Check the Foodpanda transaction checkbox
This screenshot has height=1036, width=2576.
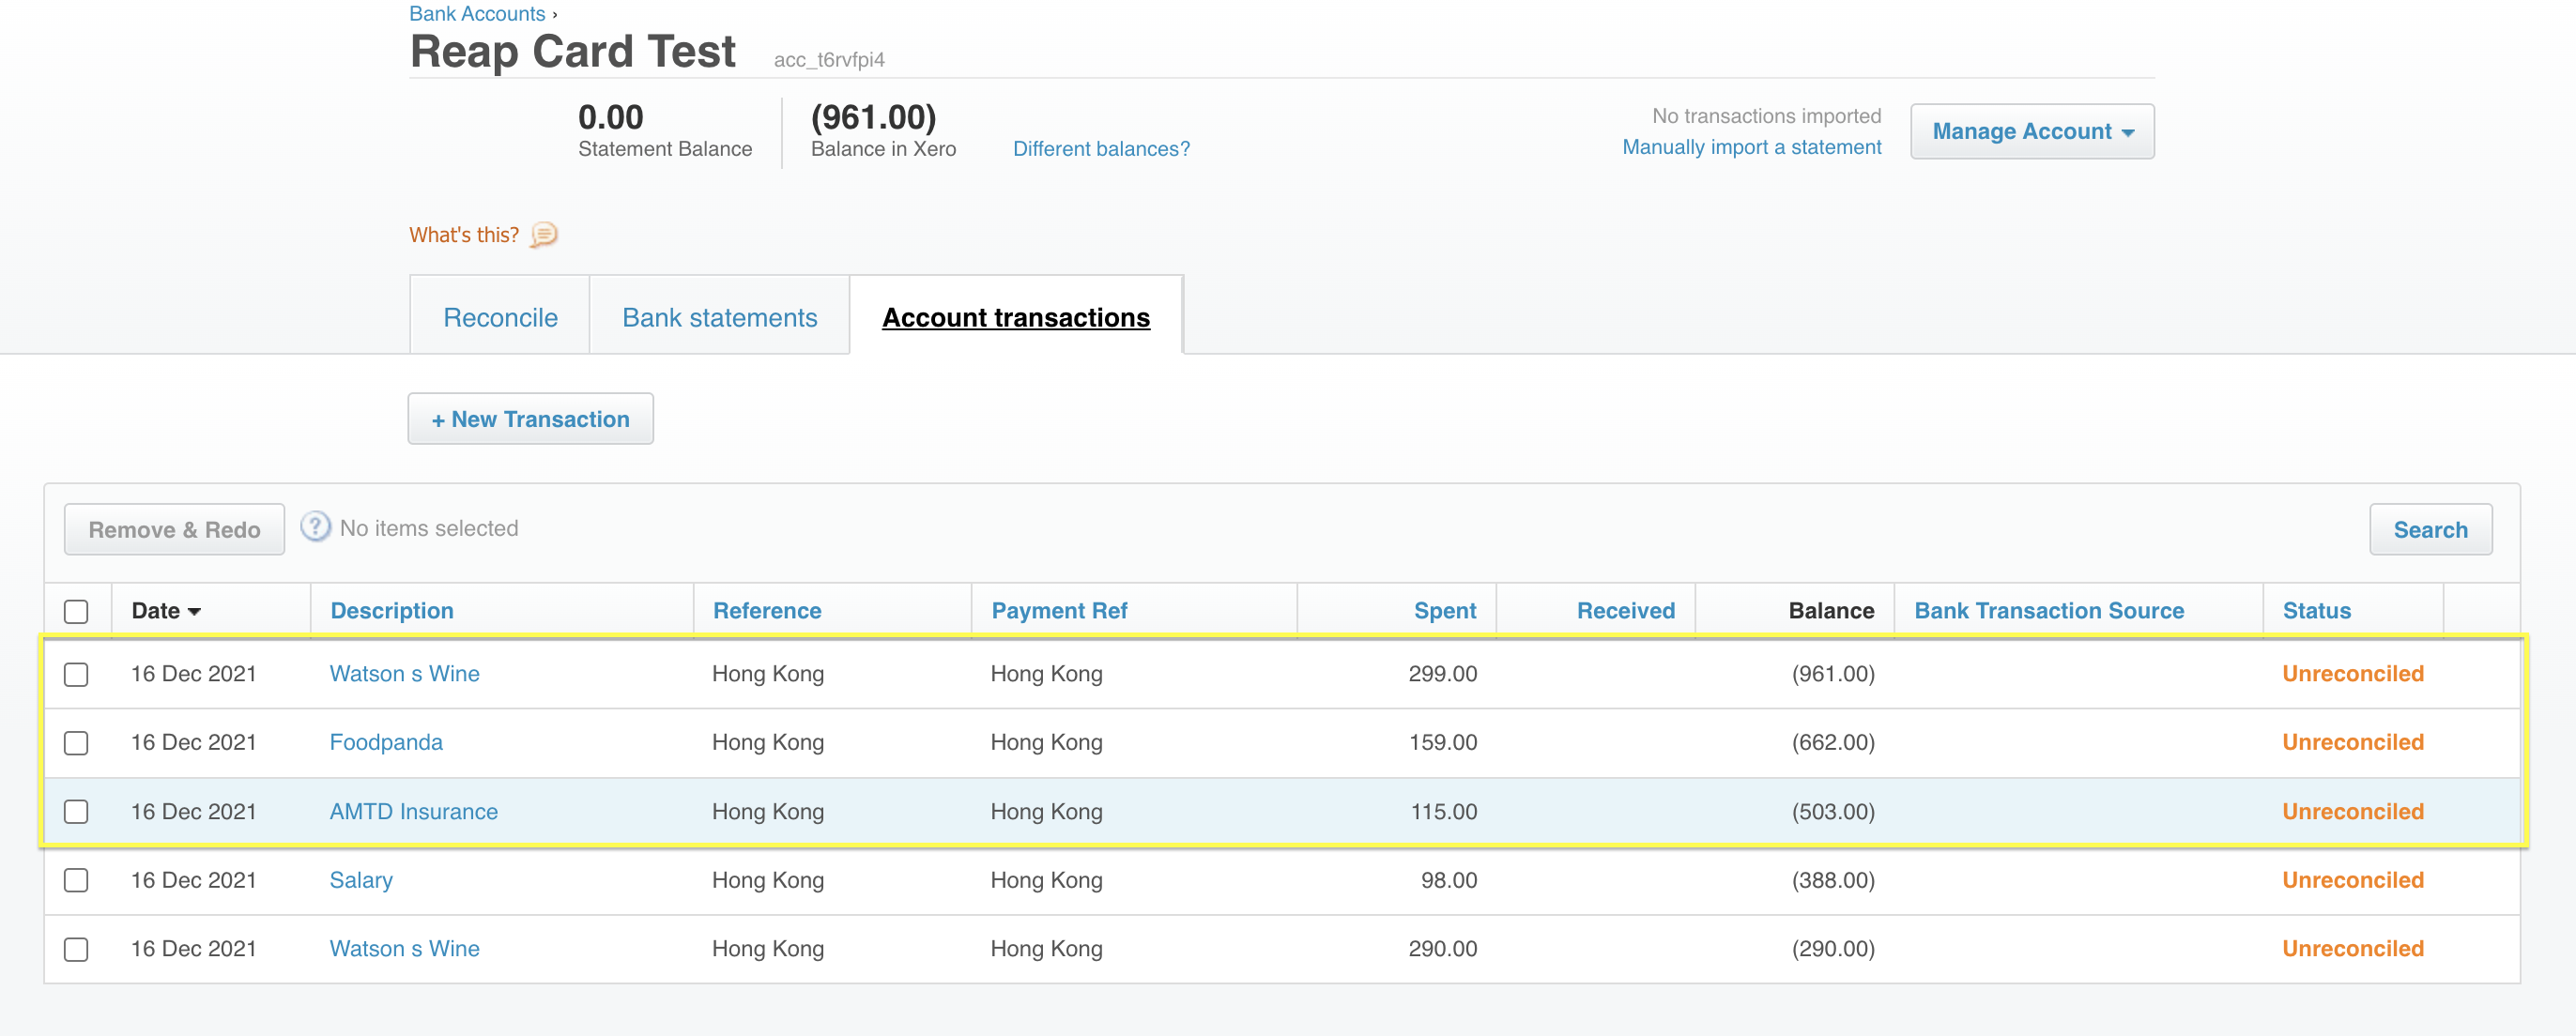pos(76,743)
